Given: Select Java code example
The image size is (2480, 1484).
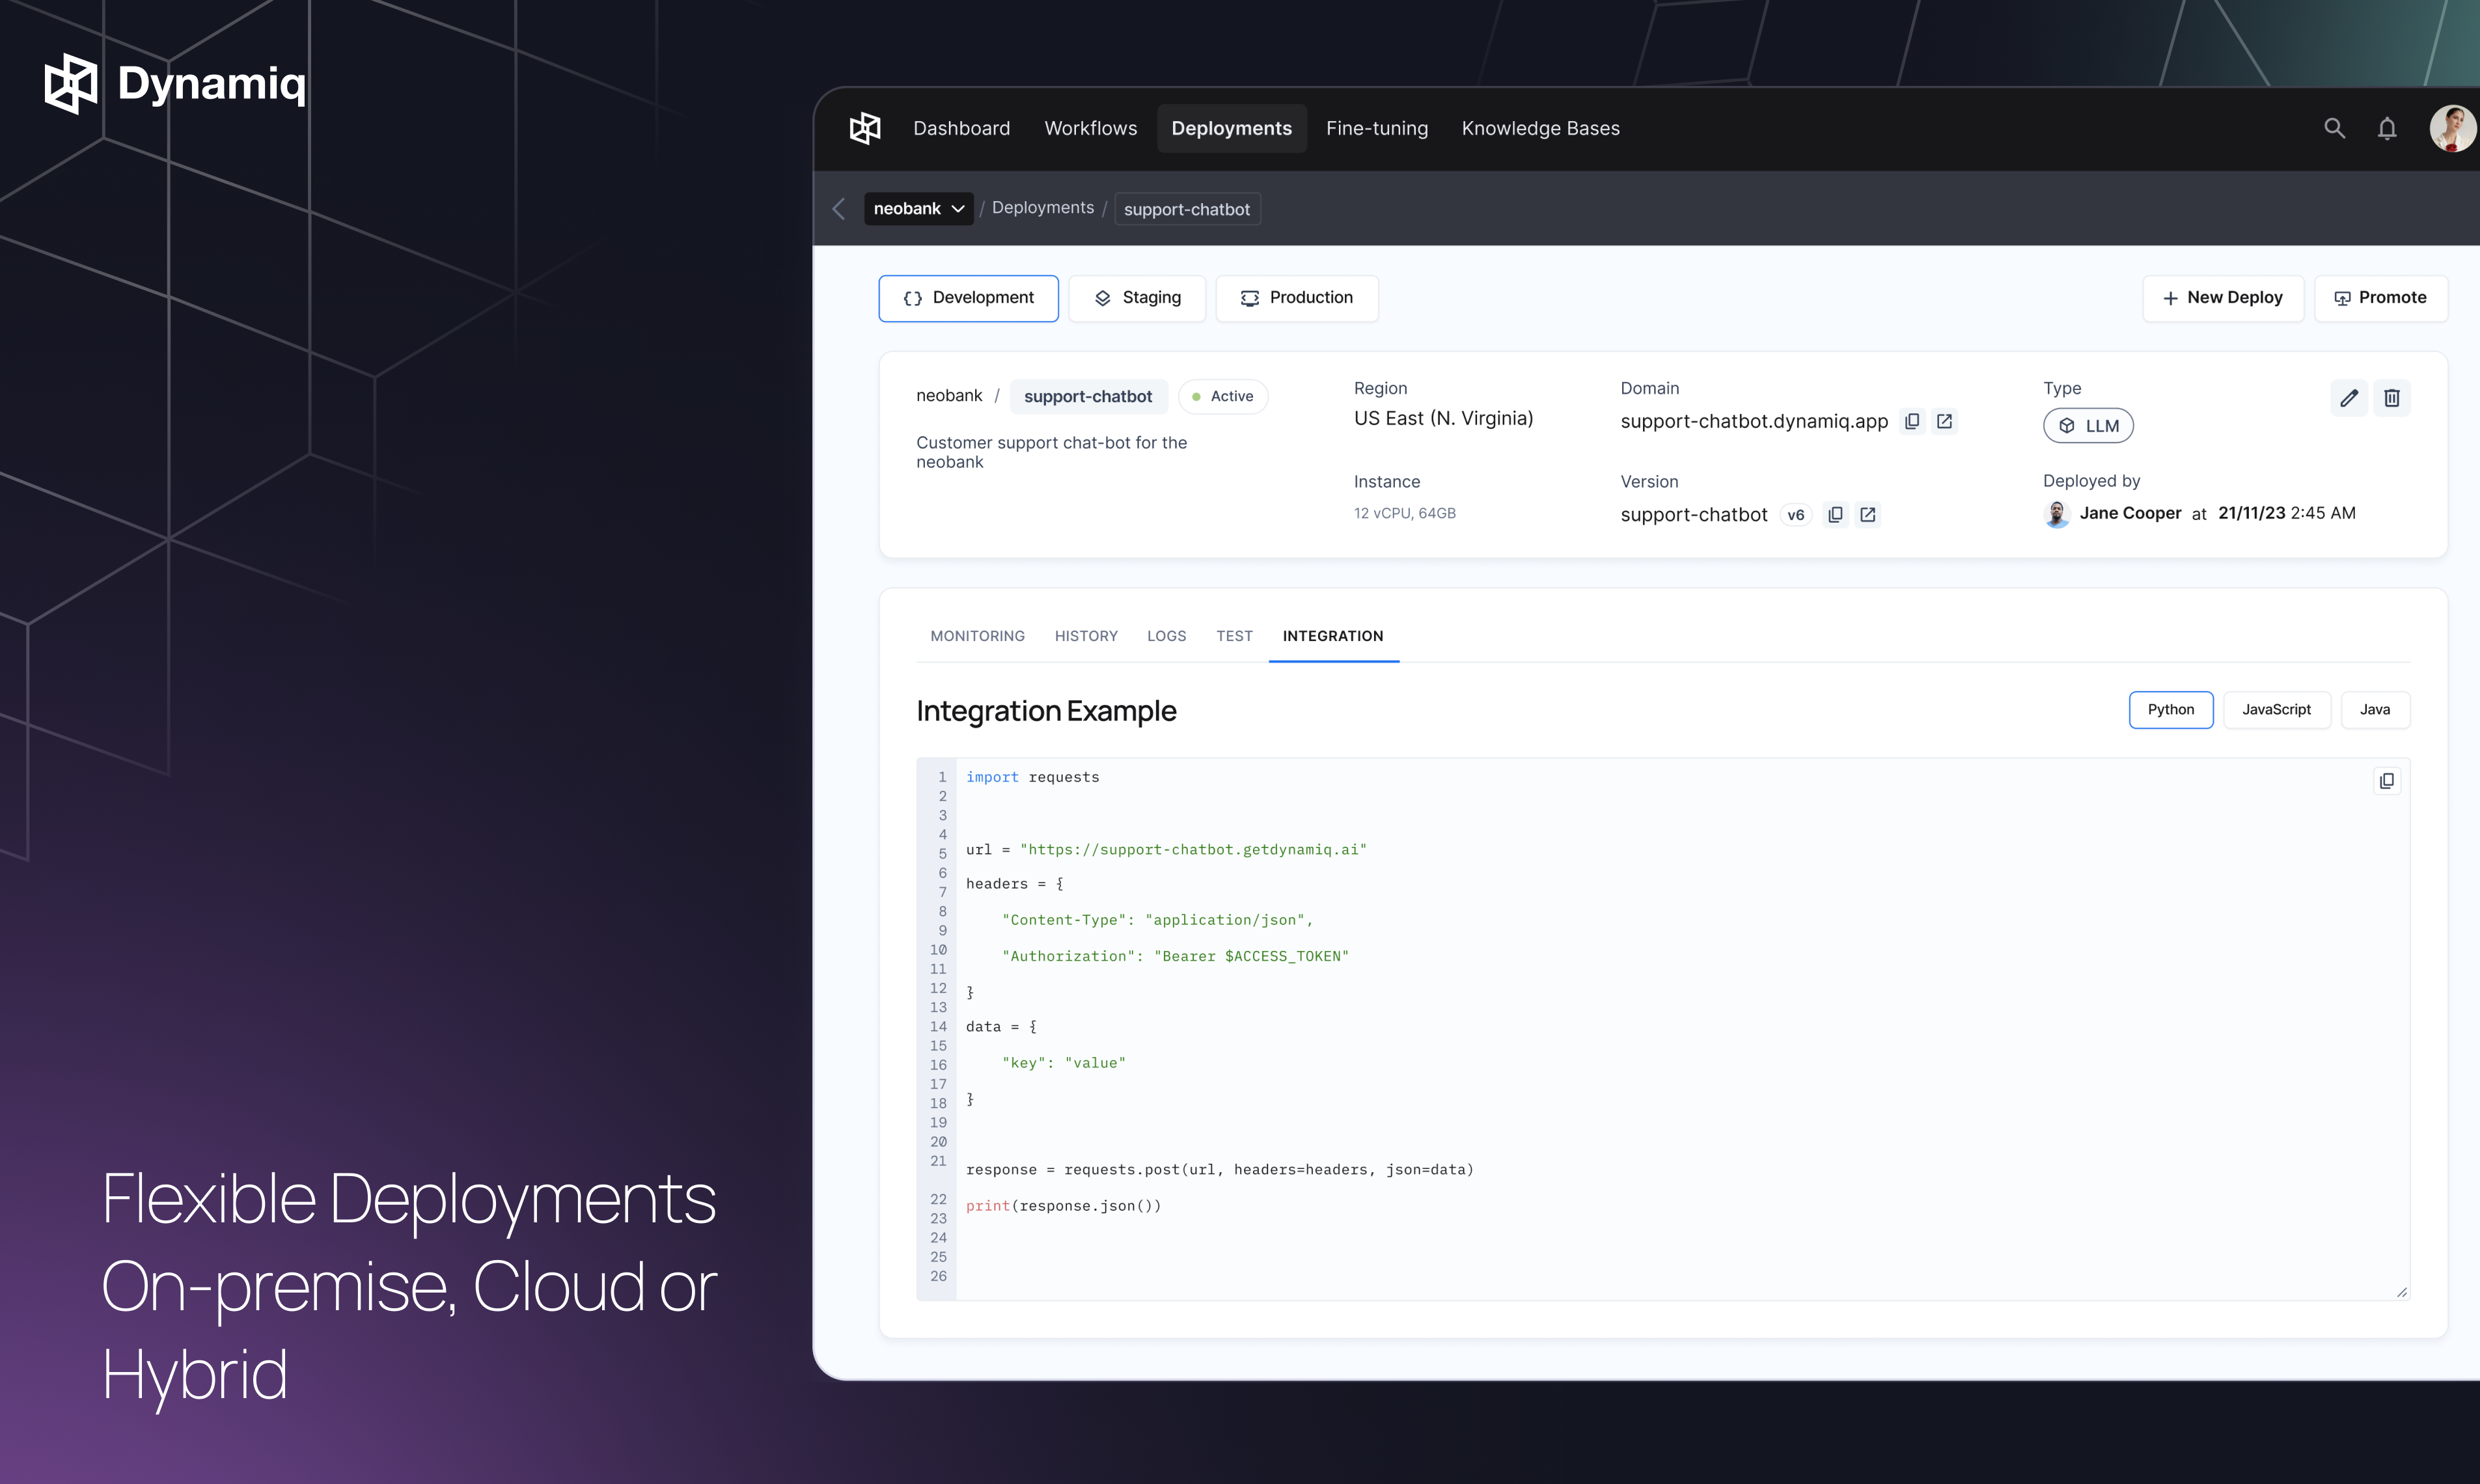Looking at the screenshot, I should (x=2375, y=709).
